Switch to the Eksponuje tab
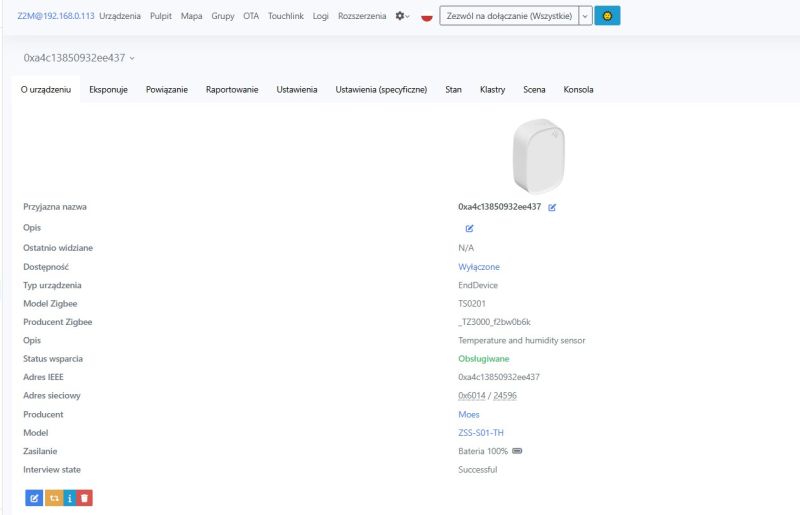 108,89
